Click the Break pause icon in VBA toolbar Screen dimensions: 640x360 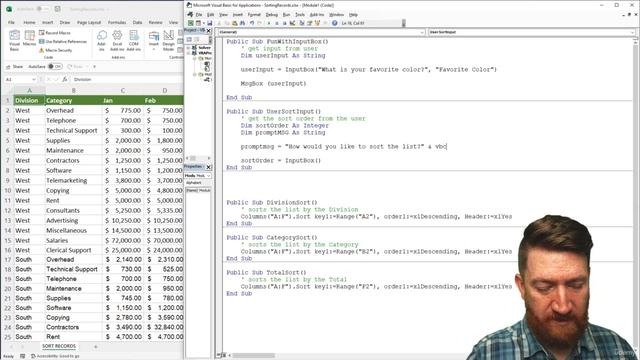(277, 23)
